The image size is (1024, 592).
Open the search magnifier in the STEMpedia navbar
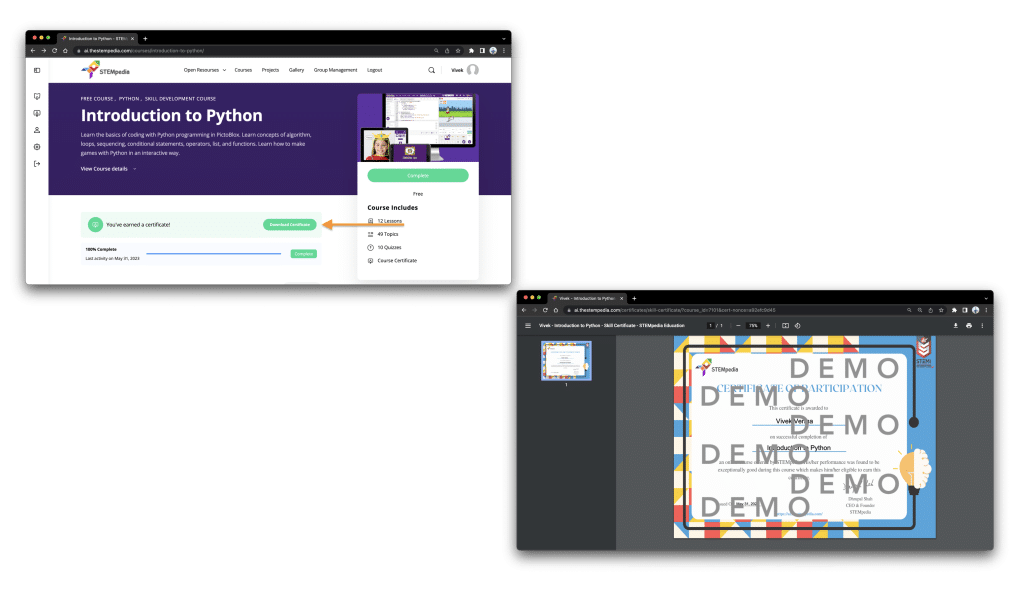click(x=432, y=70)
